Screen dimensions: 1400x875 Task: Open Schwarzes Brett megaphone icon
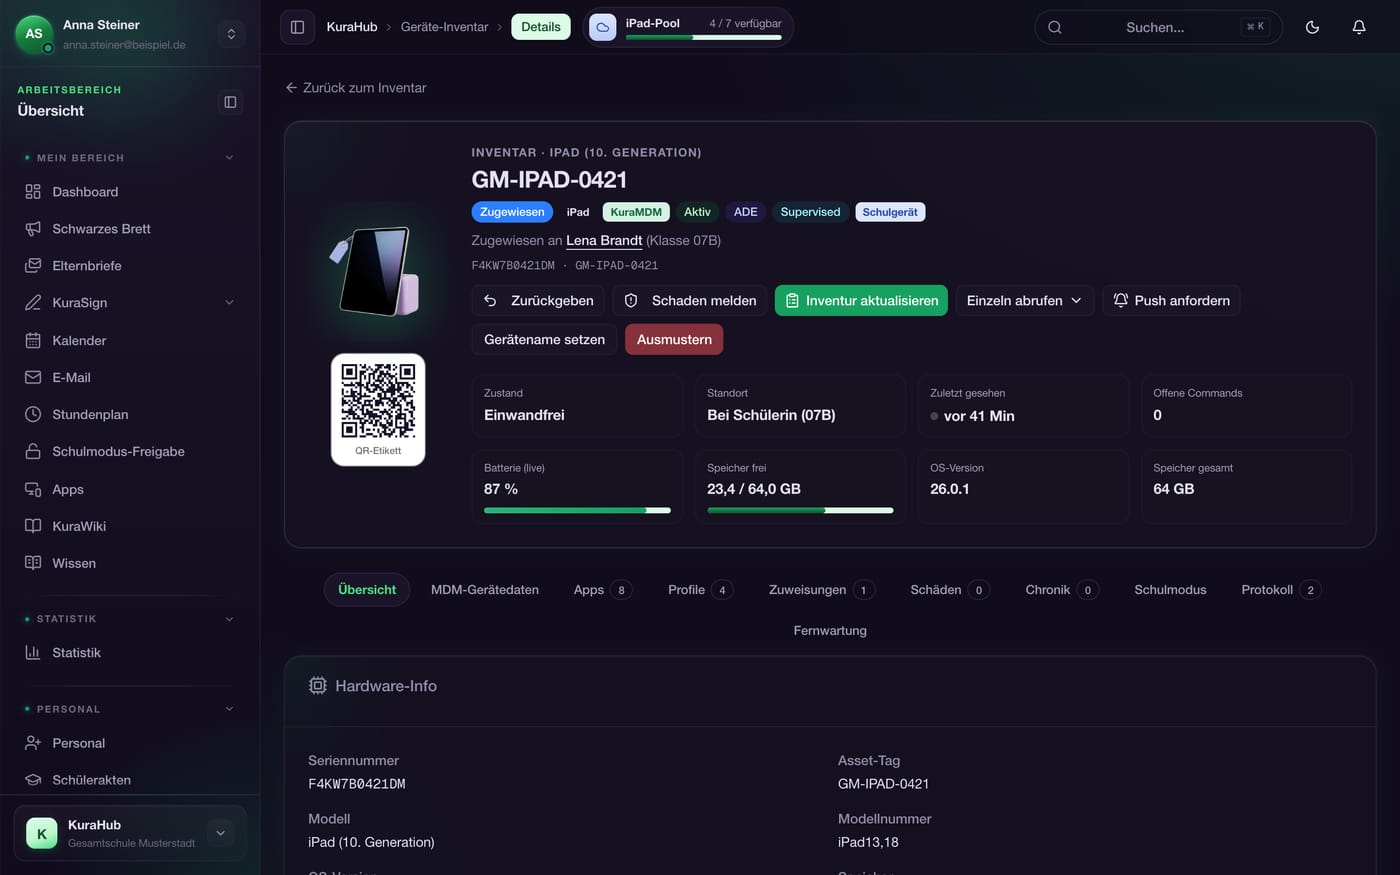click(33, 228)
